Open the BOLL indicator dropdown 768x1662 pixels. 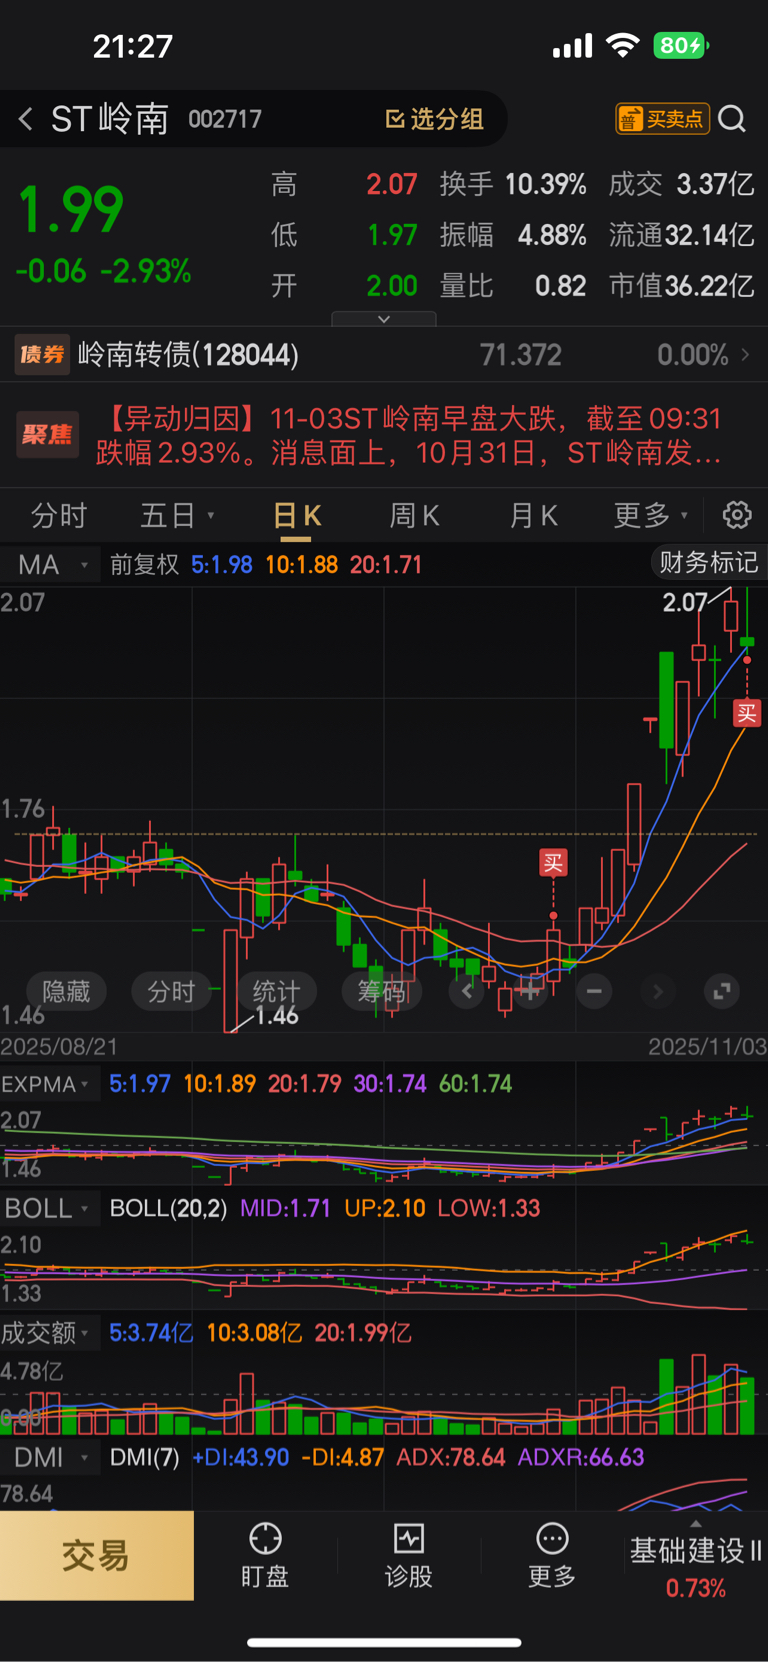pos(47,1208)
